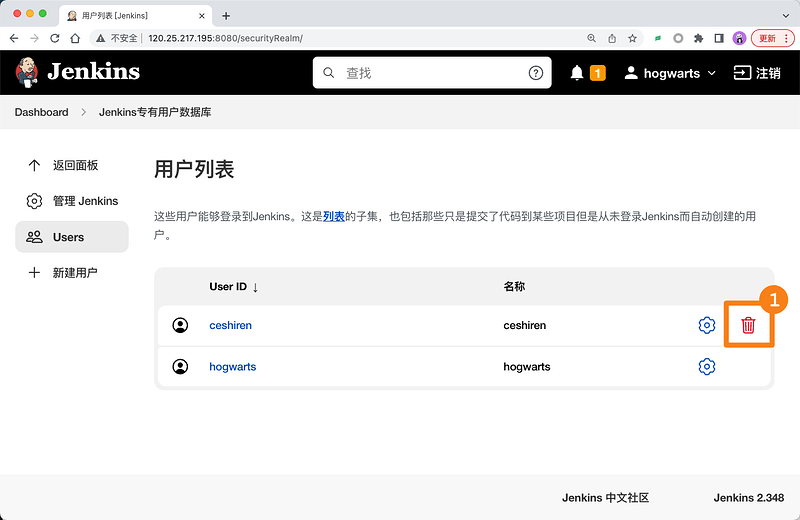Viewport: 800px width, 520px height.
Task: Focus the 查找 search box
Action: click(x=432, y=73)
